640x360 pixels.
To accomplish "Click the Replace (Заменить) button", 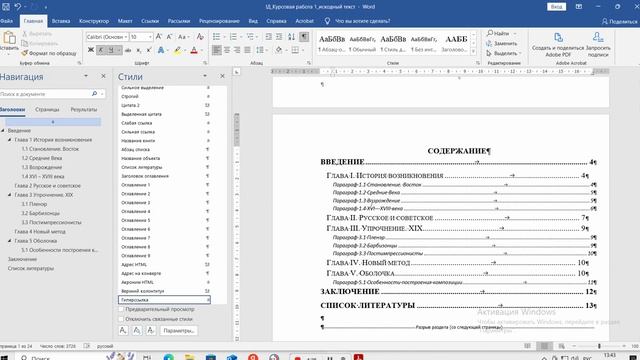I will point(502,43).
